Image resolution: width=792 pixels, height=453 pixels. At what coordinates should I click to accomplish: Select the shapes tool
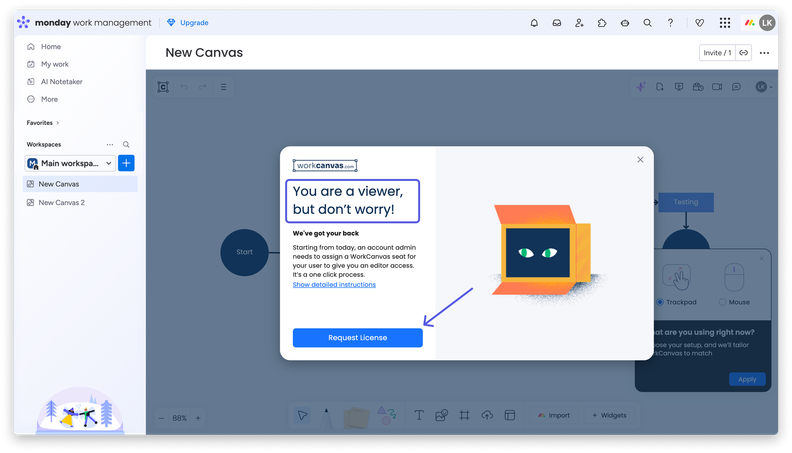tap(386, 415)
